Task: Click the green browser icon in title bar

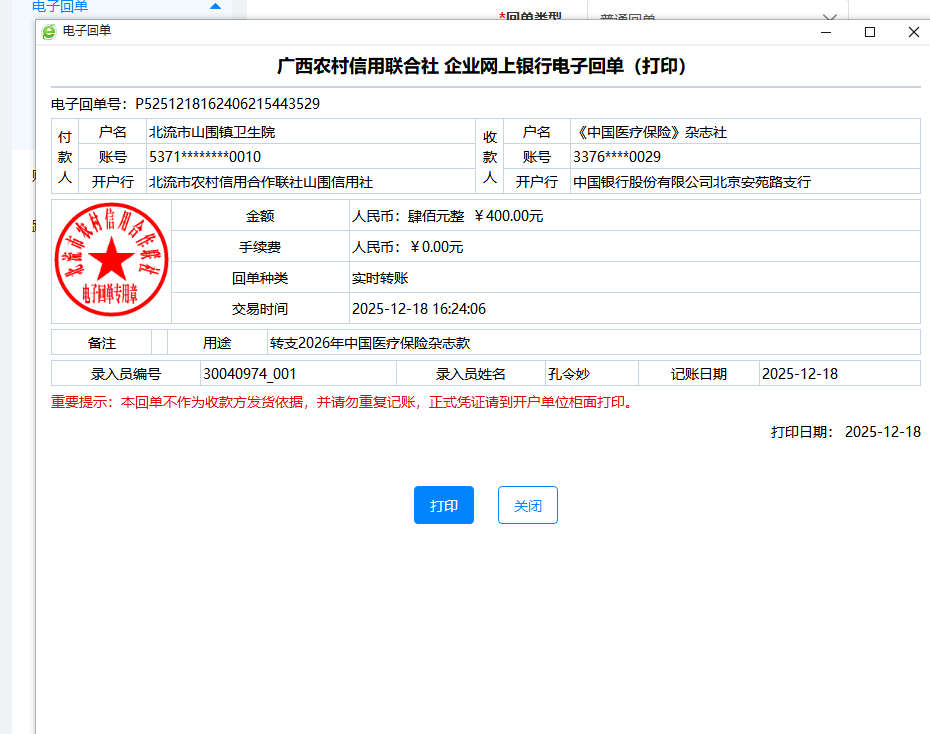Action: [x=49, y=31]
